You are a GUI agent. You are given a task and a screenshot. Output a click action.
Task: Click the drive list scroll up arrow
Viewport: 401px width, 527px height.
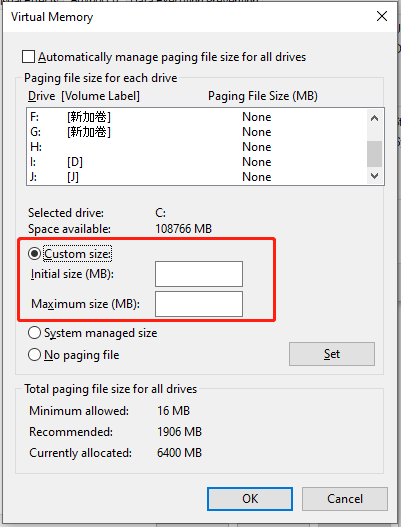coord(374,118)
